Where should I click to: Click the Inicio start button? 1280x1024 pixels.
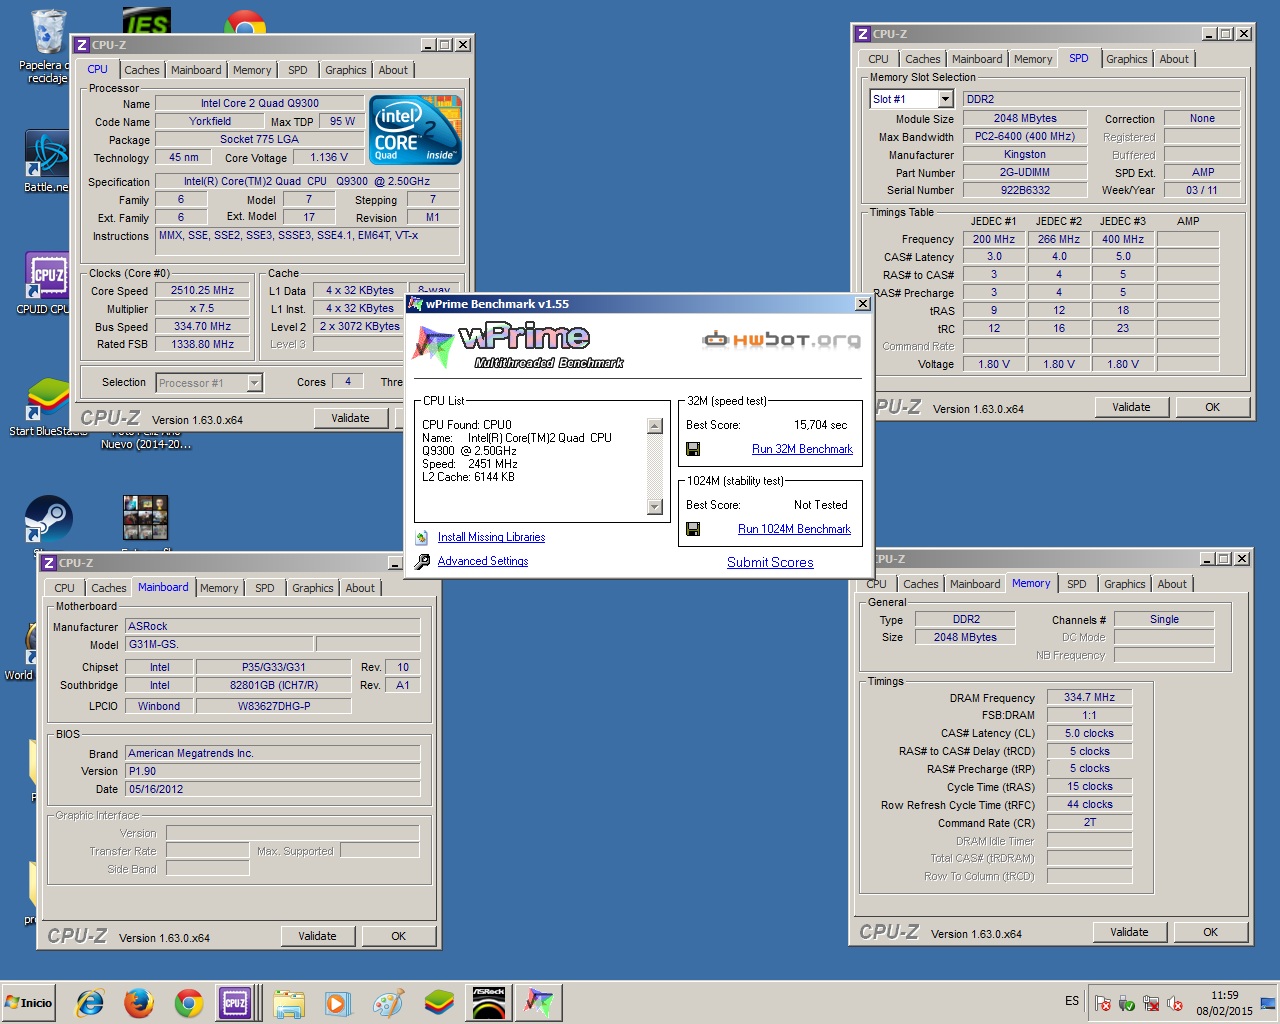(29, 1002)
